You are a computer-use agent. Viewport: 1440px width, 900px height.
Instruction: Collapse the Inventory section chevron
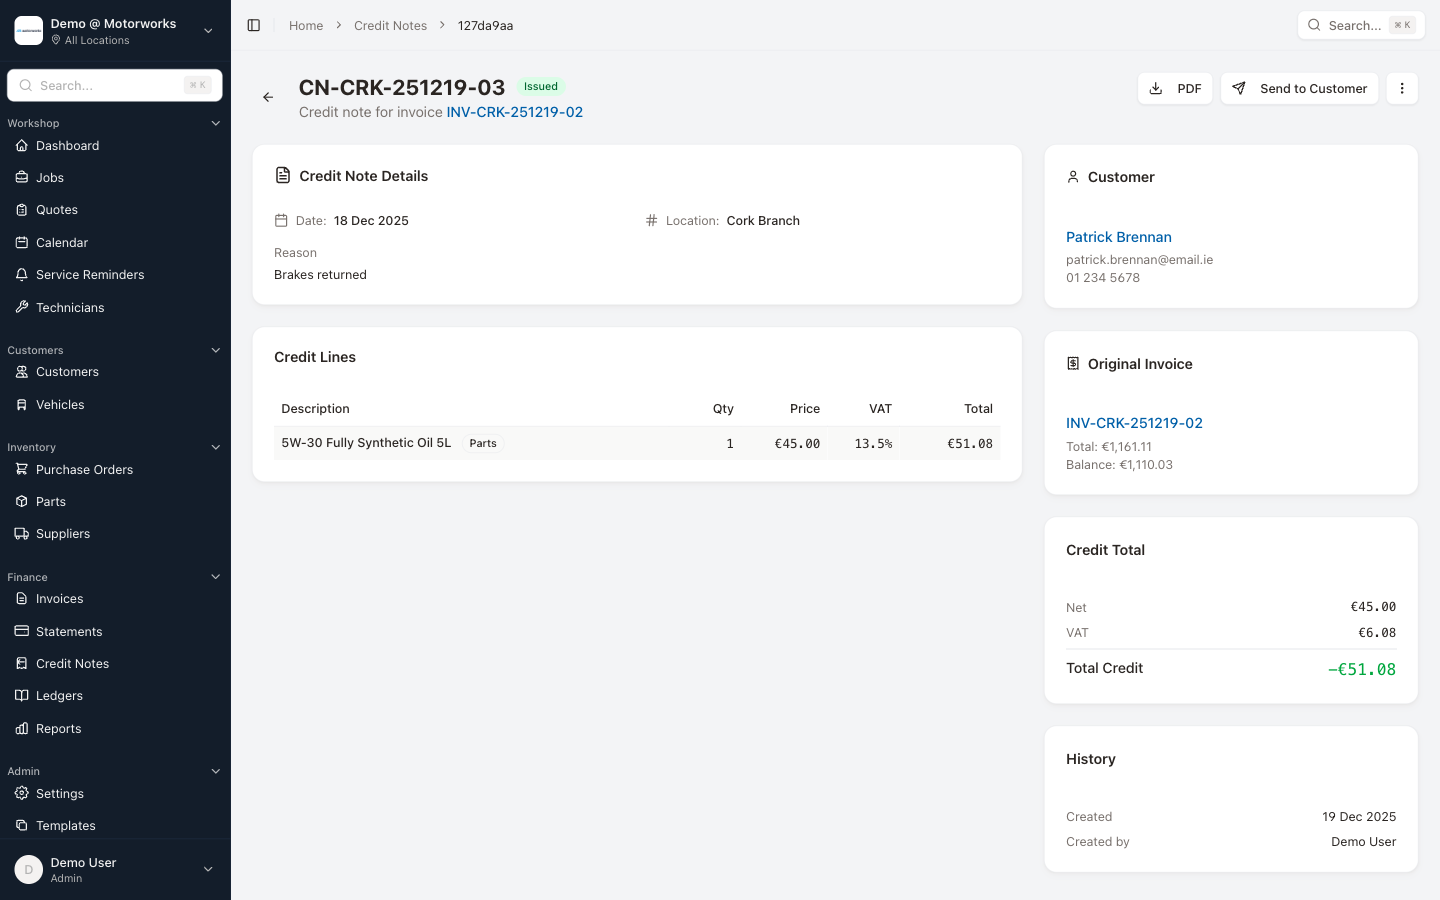(215, 447)
